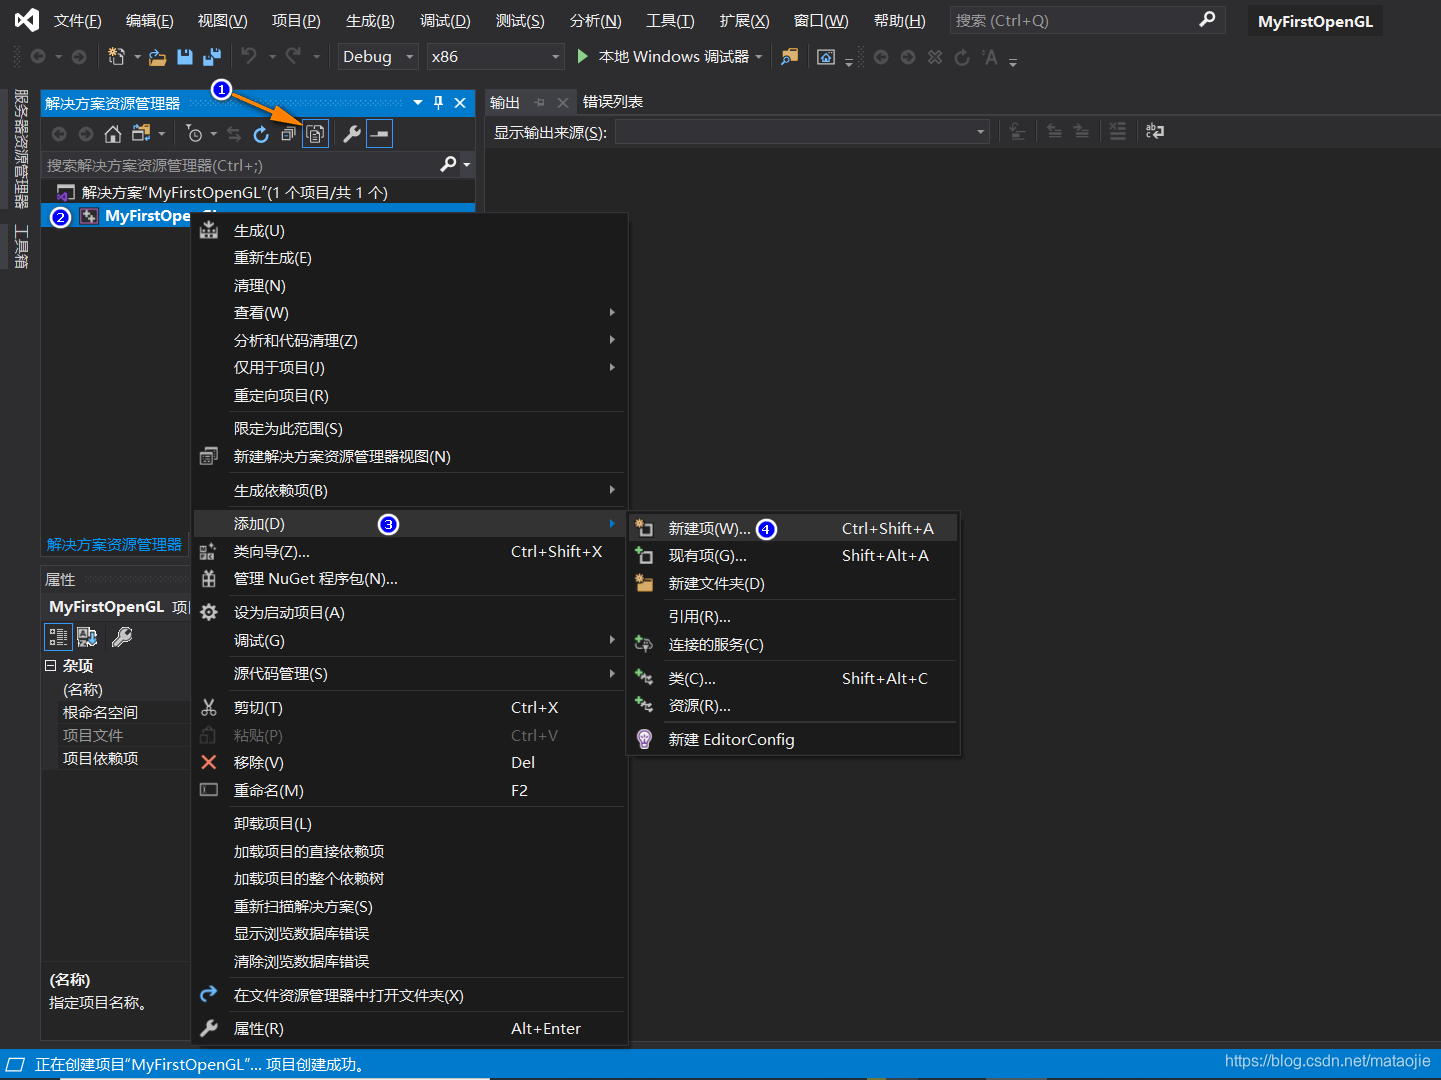Click the categorized view icon in Properties panel

point(58,637)
